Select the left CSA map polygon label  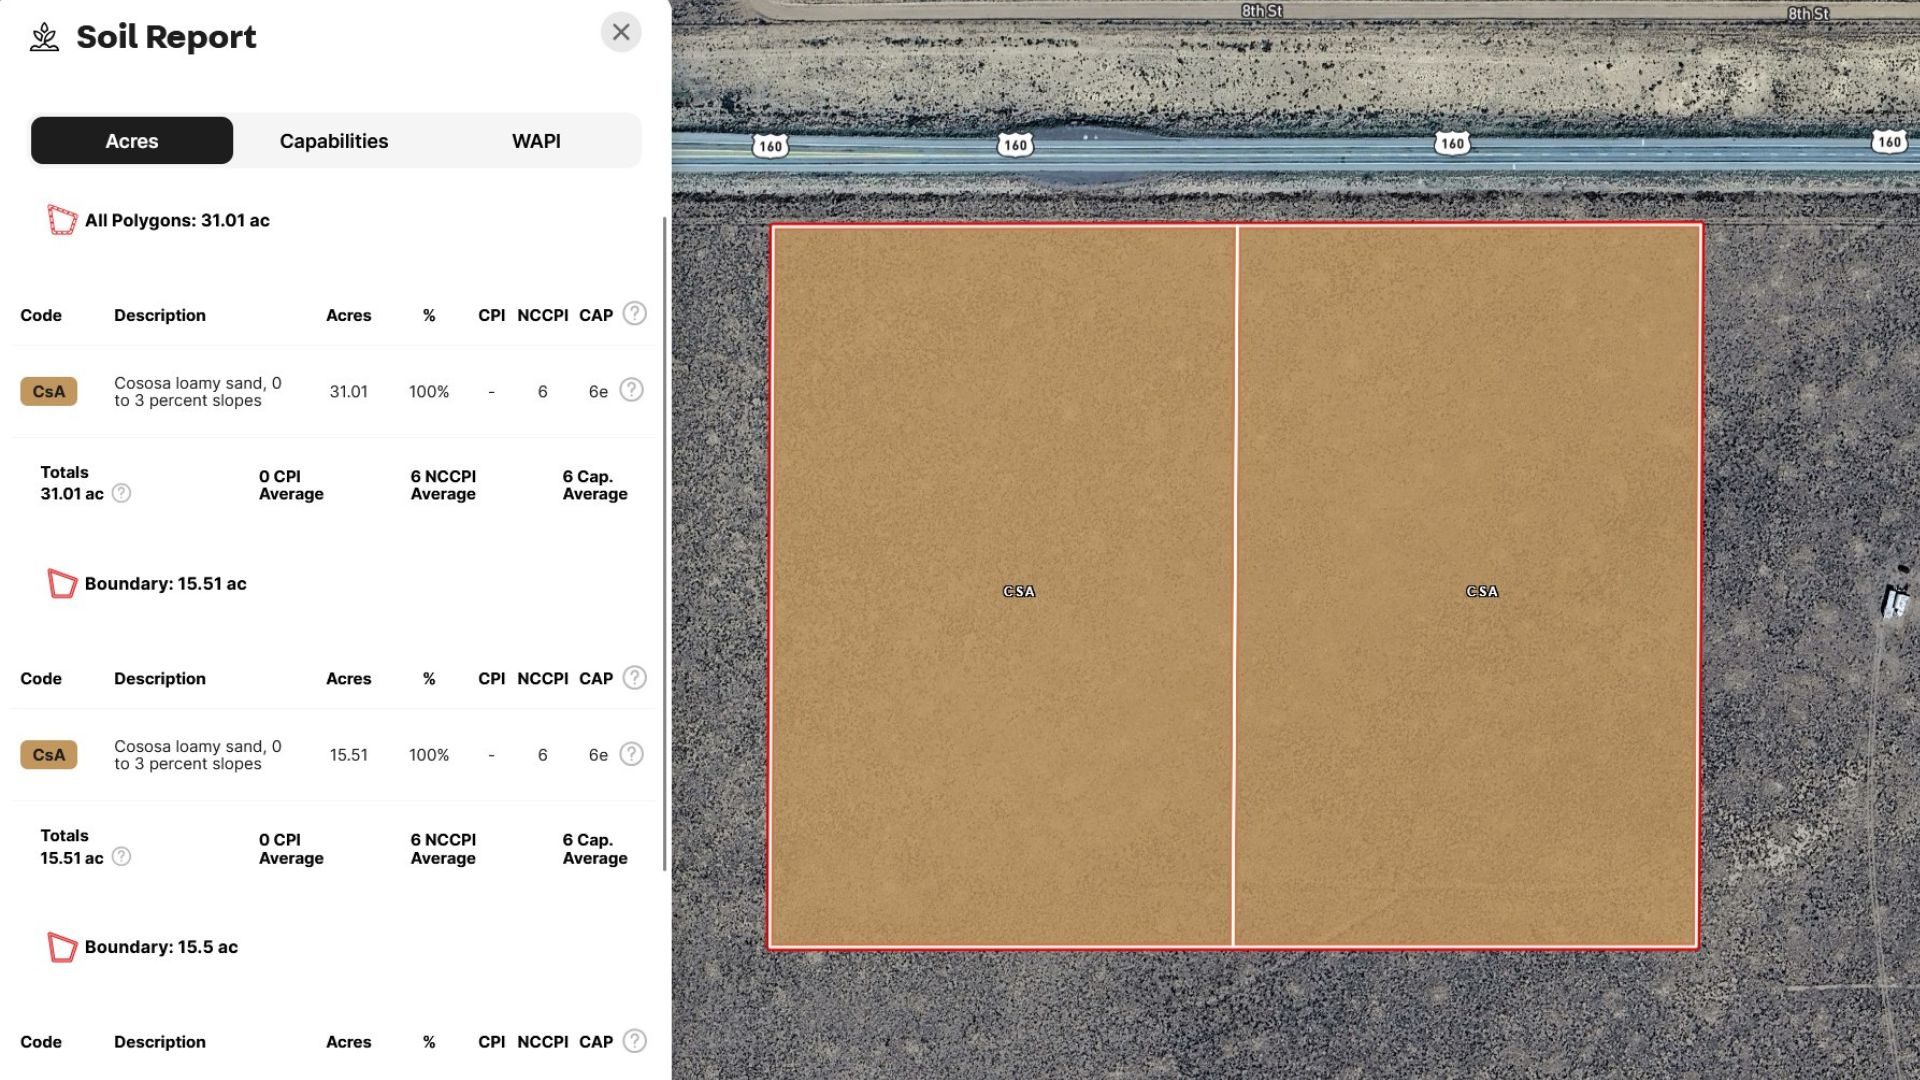(1018, 592)
